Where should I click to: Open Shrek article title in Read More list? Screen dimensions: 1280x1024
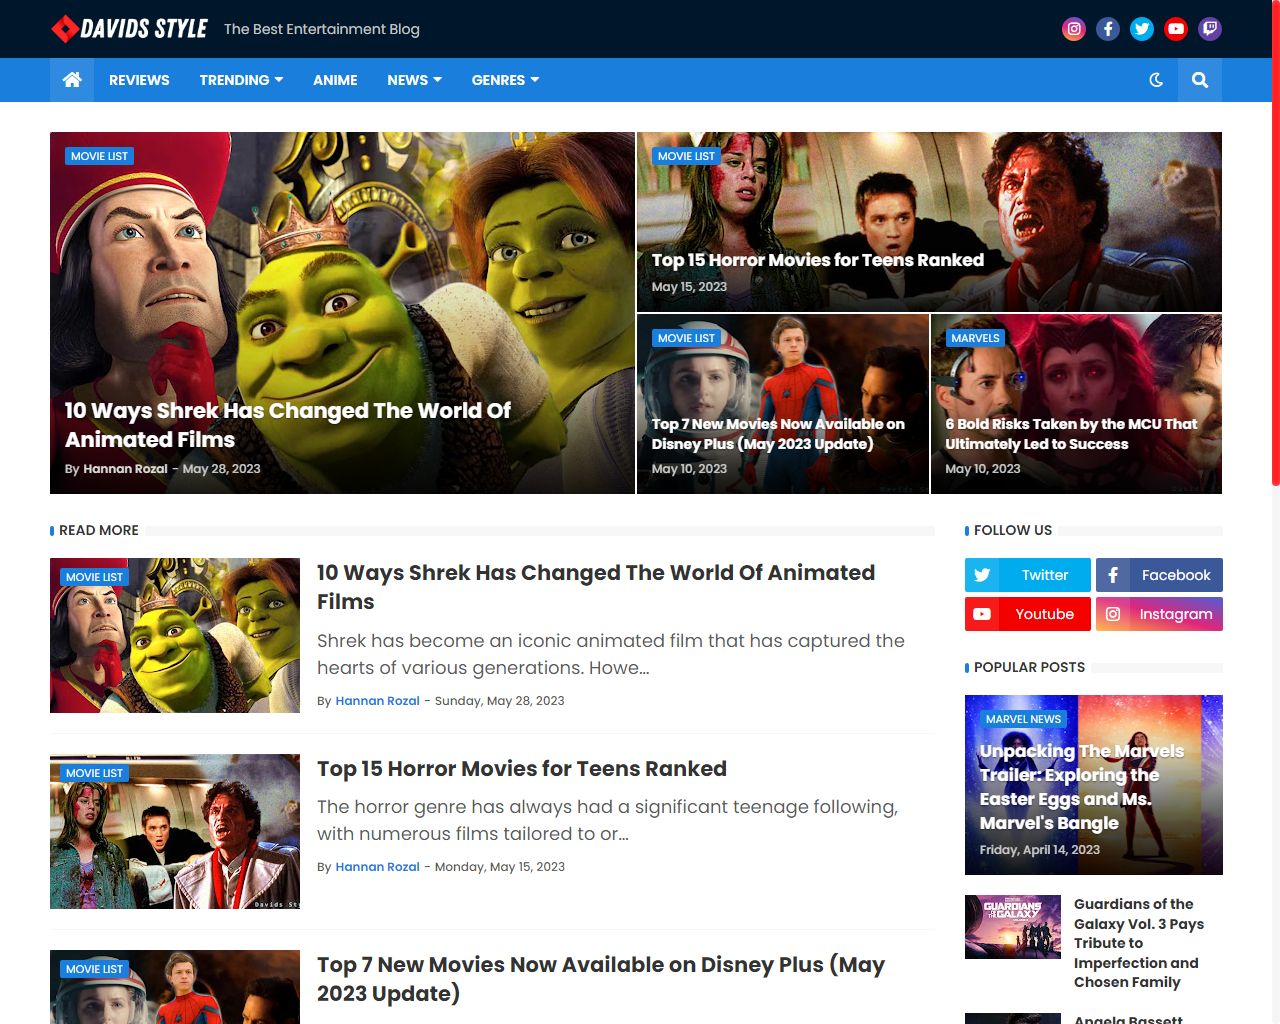(596, 587)
